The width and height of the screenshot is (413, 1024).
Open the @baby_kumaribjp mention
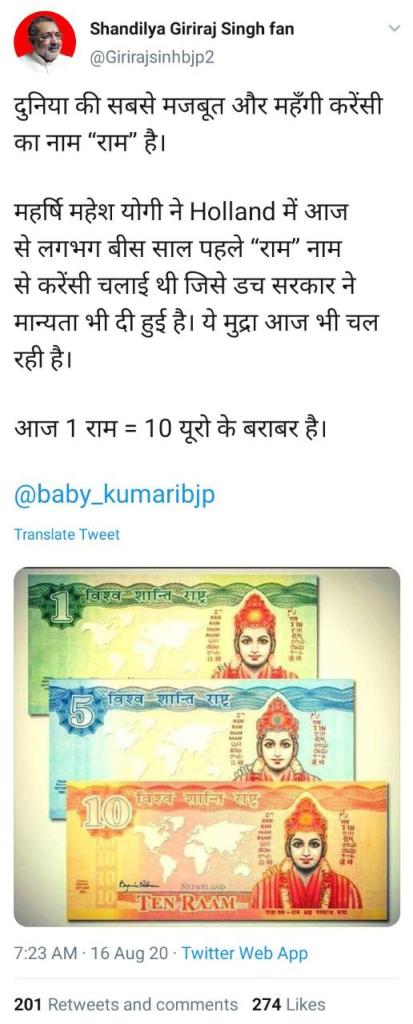pyautogui.click(x=114, y=496)
